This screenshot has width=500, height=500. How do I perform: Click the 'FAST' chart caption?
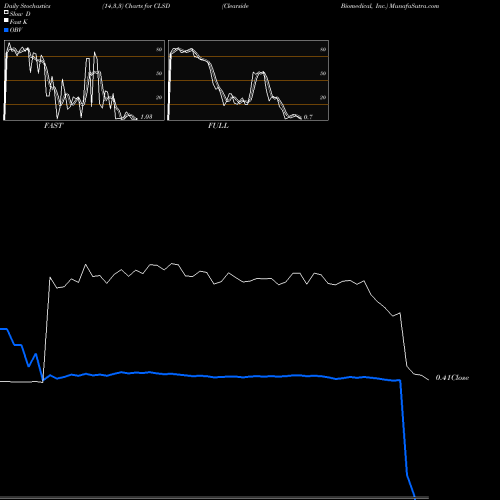pyautogui.click(x=54, y=126)
